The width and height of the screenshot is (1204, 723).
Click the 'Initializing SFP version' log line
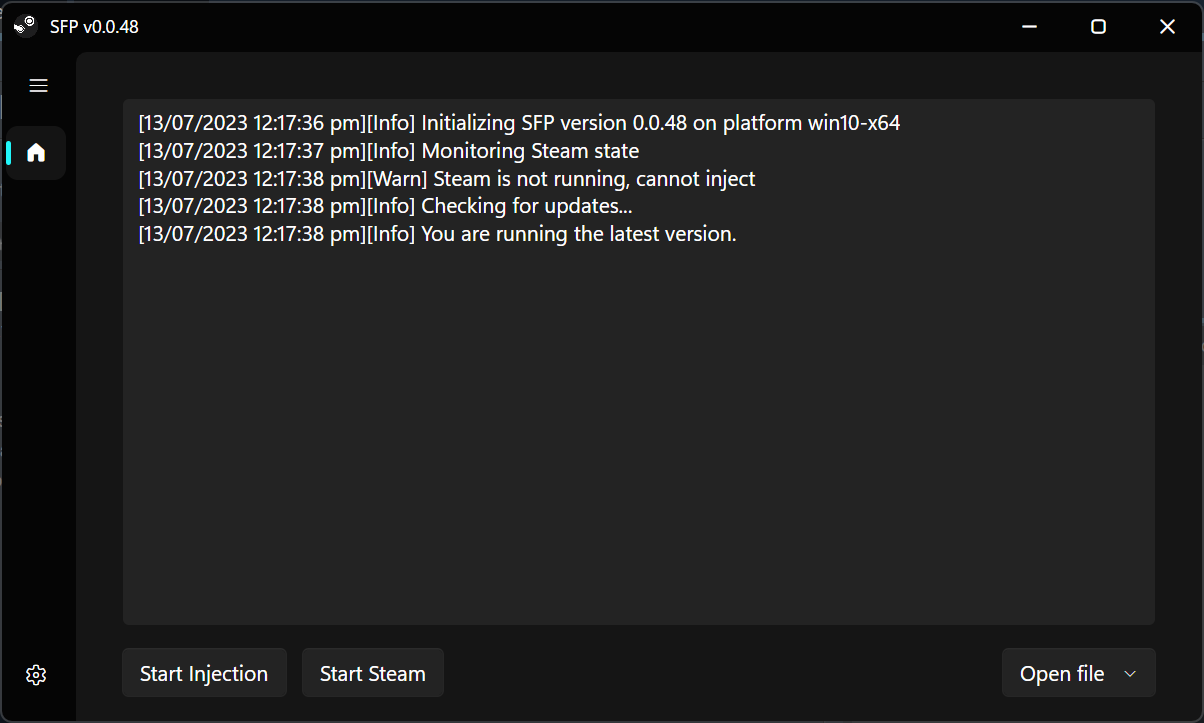coord(519,124)
